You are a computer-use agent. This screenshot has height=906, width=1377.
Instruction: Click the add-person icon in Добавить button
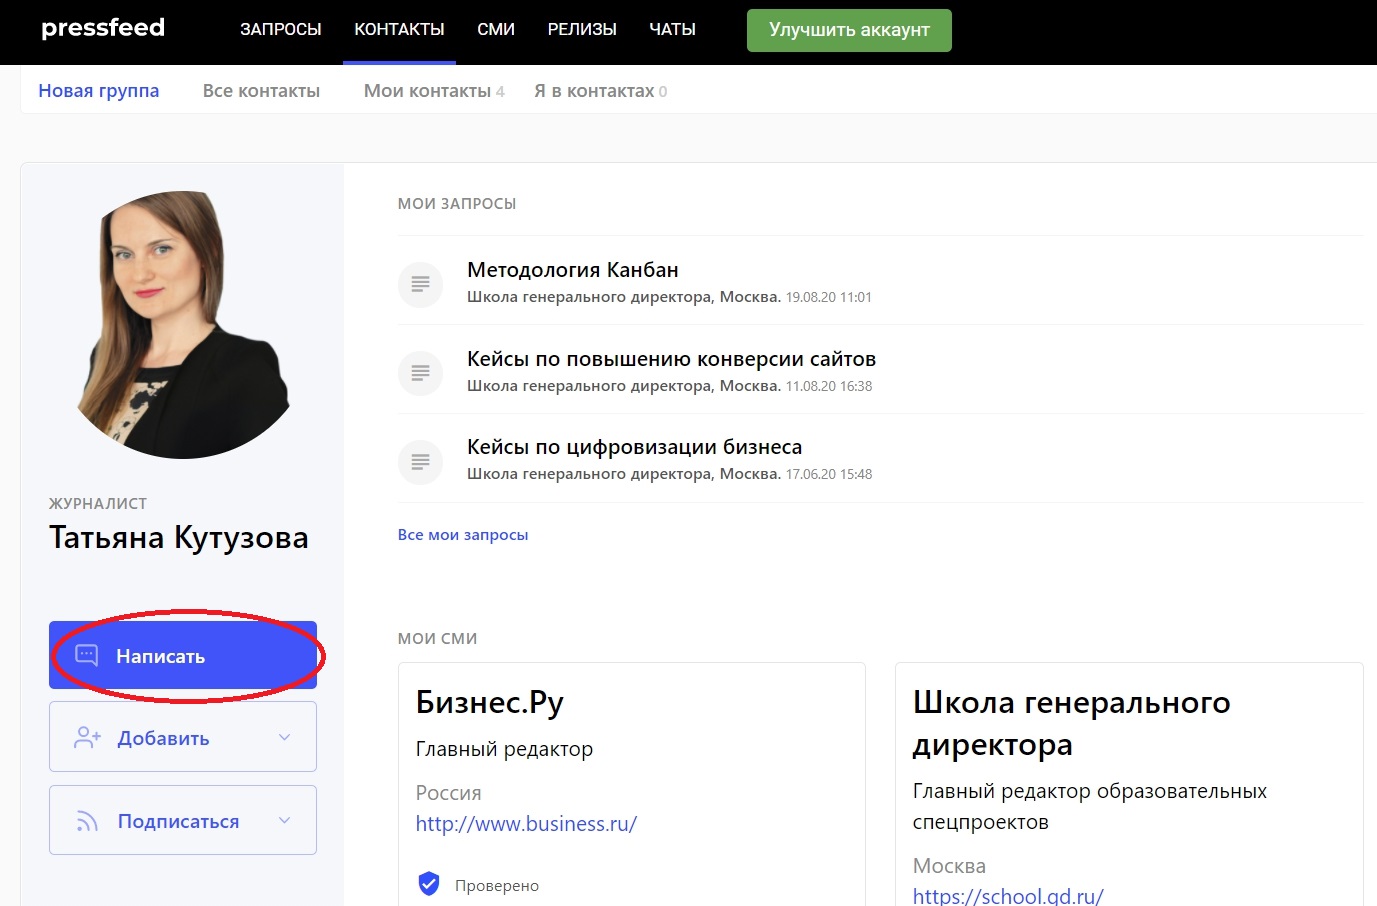87,738
